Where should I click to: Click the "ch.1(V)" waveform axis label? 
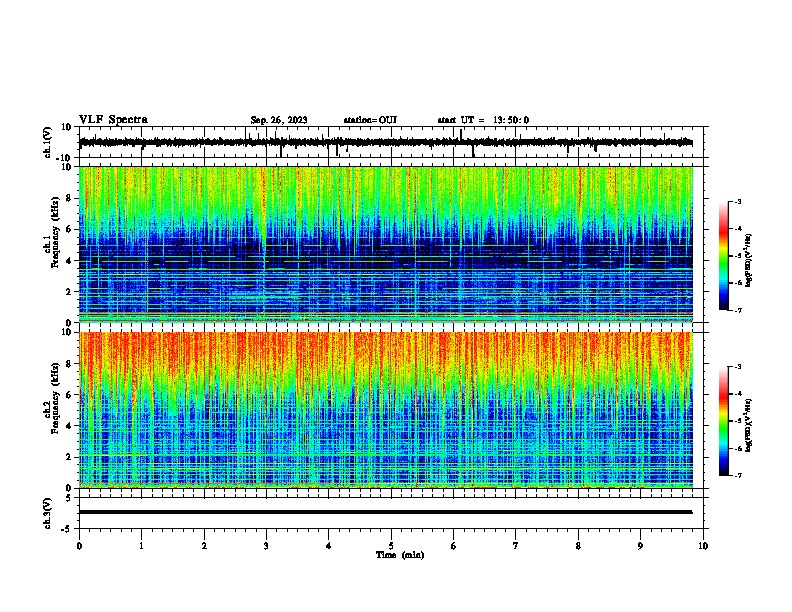pyautogui.click(x=48, y=142)
